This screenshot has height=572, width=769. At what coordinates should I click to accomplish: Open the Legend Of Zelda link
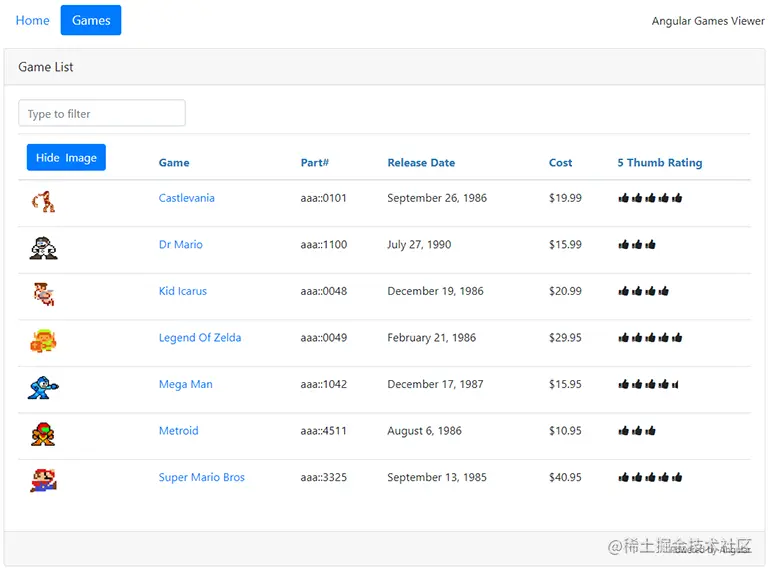coord(200,338)
